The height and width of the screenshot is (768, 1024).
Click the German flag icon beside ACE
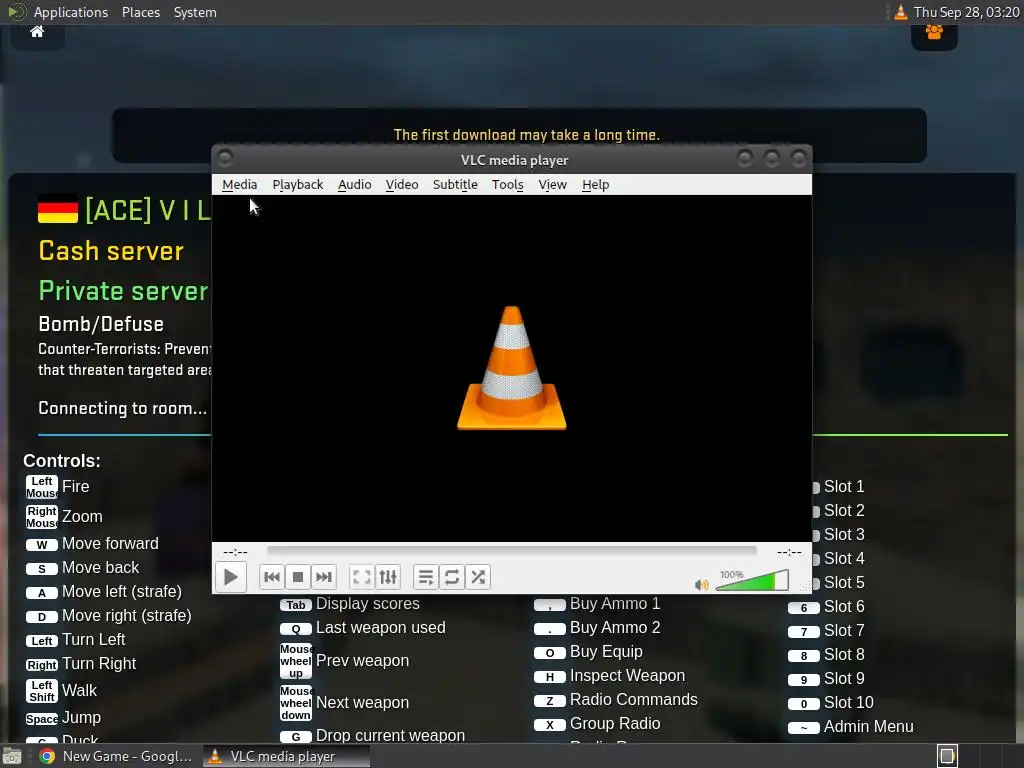coord(57,209)
